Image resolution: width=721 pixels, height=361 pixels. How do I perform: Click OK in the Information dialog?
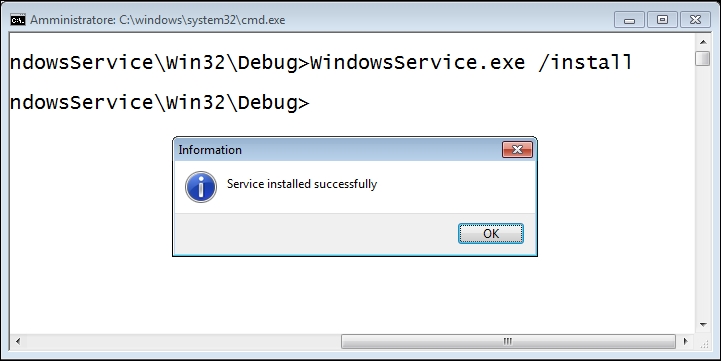[x=491, y=233]
